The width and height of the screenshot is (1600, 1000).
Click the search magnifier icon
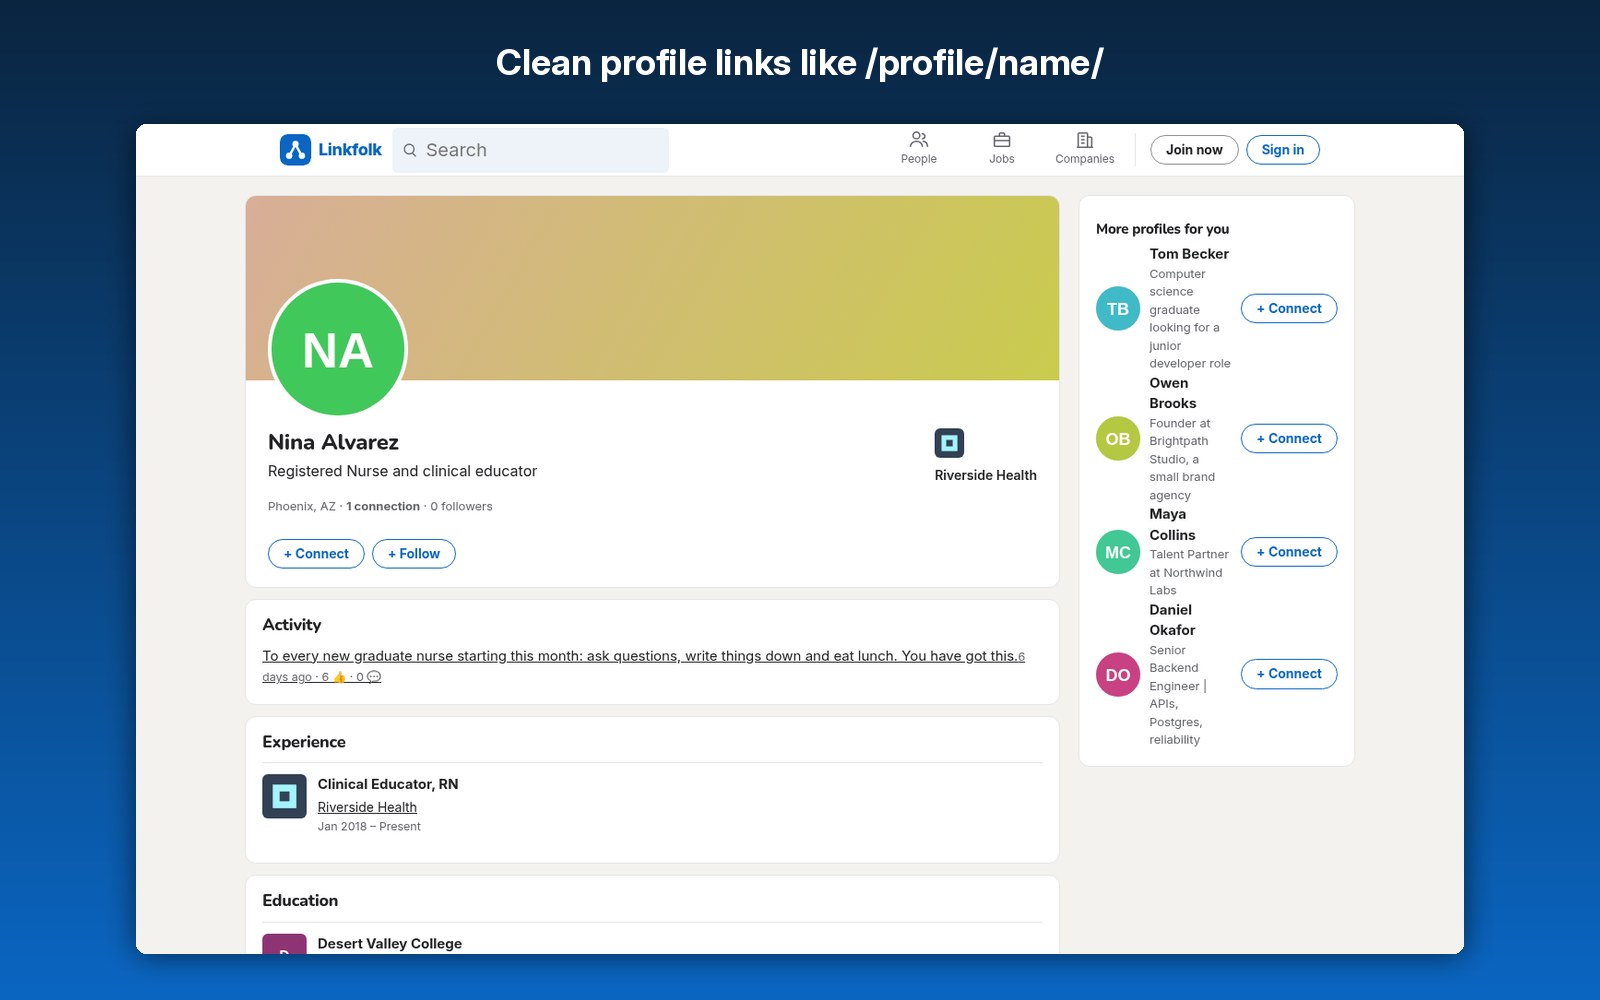coord(410,150)
